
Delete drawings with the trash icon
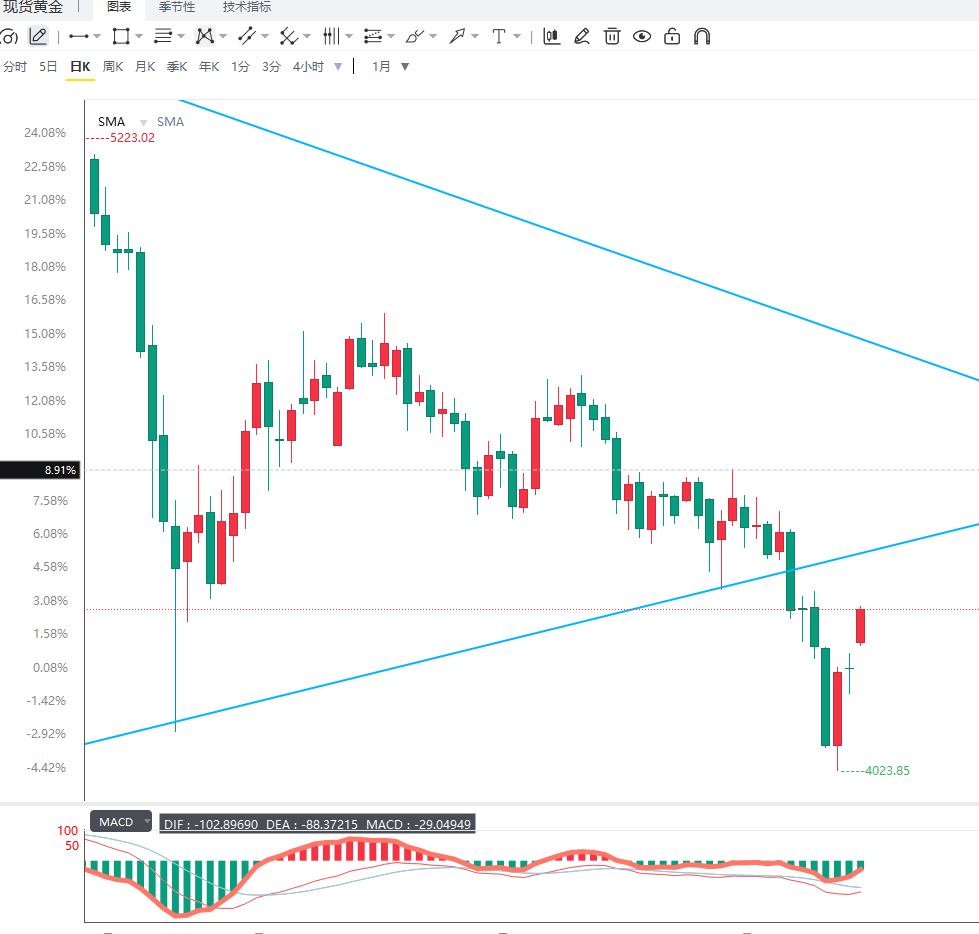pyautogui.click(x=612, y=36)
